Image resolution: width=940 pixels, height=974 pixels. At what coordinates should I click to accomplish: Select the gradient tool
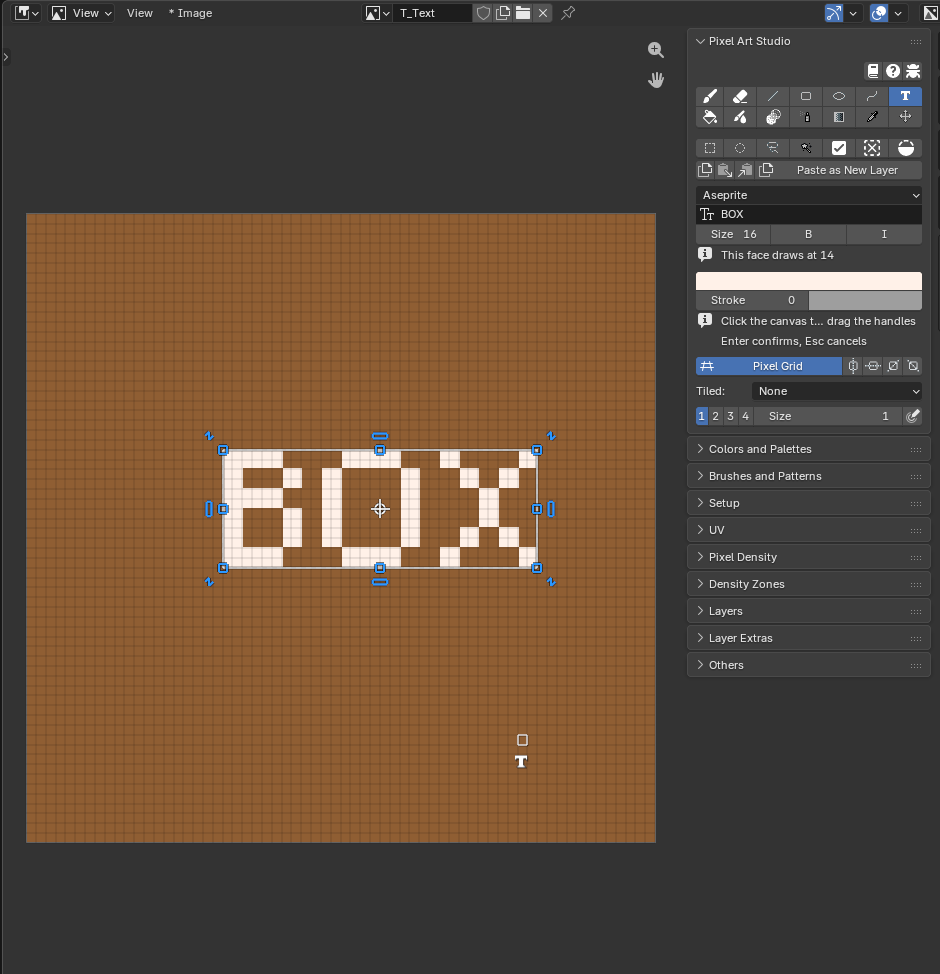pyautogui.click(x=839, y=117)
